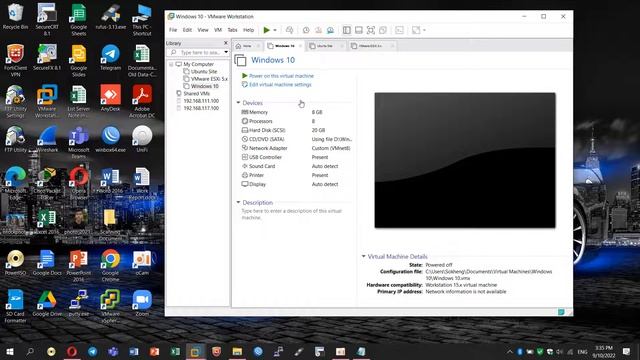Open the snapshot manager toolbar icon

coord(330,30)
